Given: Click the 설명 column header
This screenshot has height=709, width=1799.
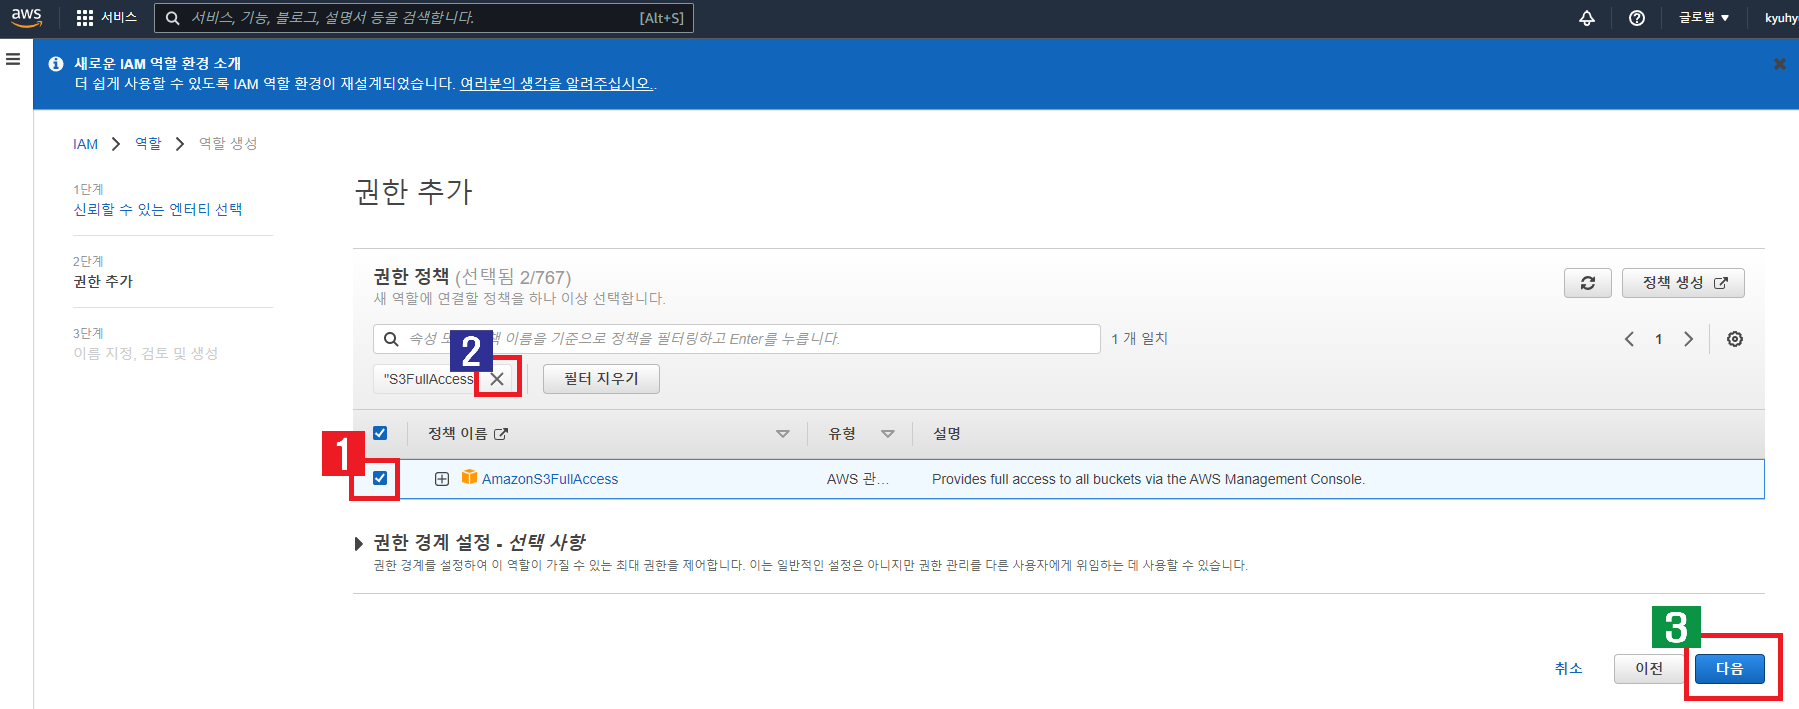Looking at the screenshot, I should (x=947, y=434).
